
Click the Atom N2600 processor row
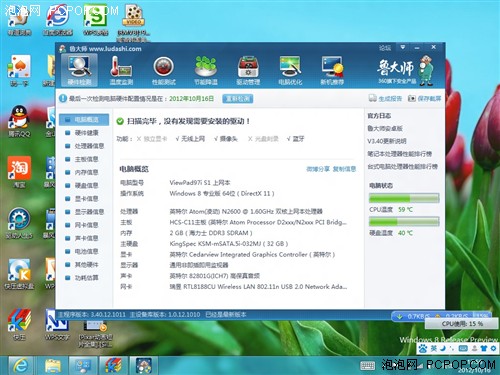point(221,211)
